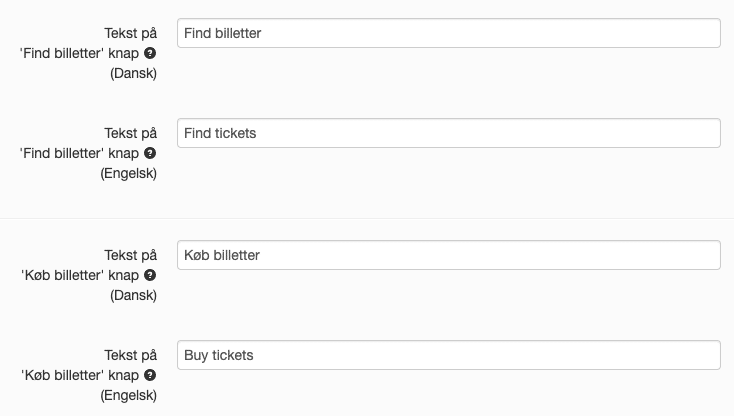The image size is (734, 416).
Task: Click into the 'Buy tickets' field
Action: [448, 355]
